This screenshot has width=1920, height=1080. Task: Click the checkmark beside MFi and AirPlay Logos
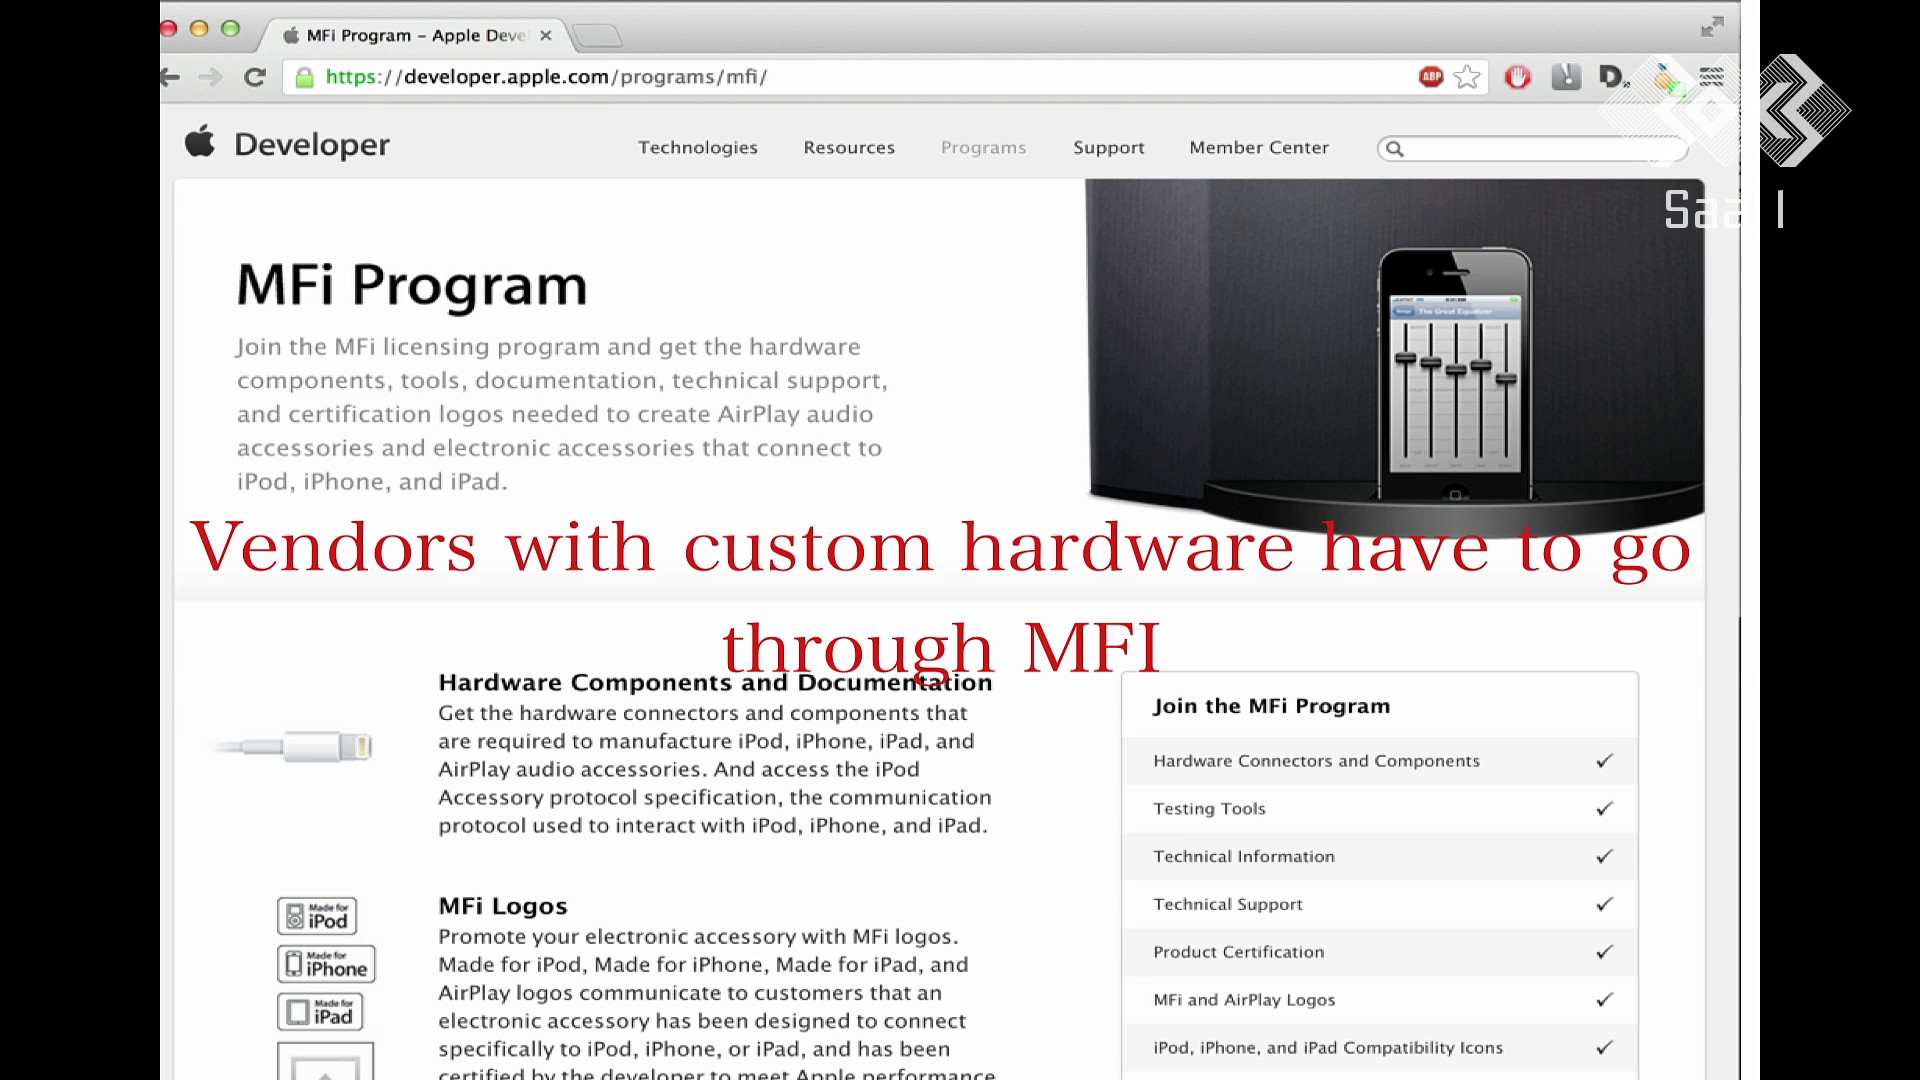1605,1000
